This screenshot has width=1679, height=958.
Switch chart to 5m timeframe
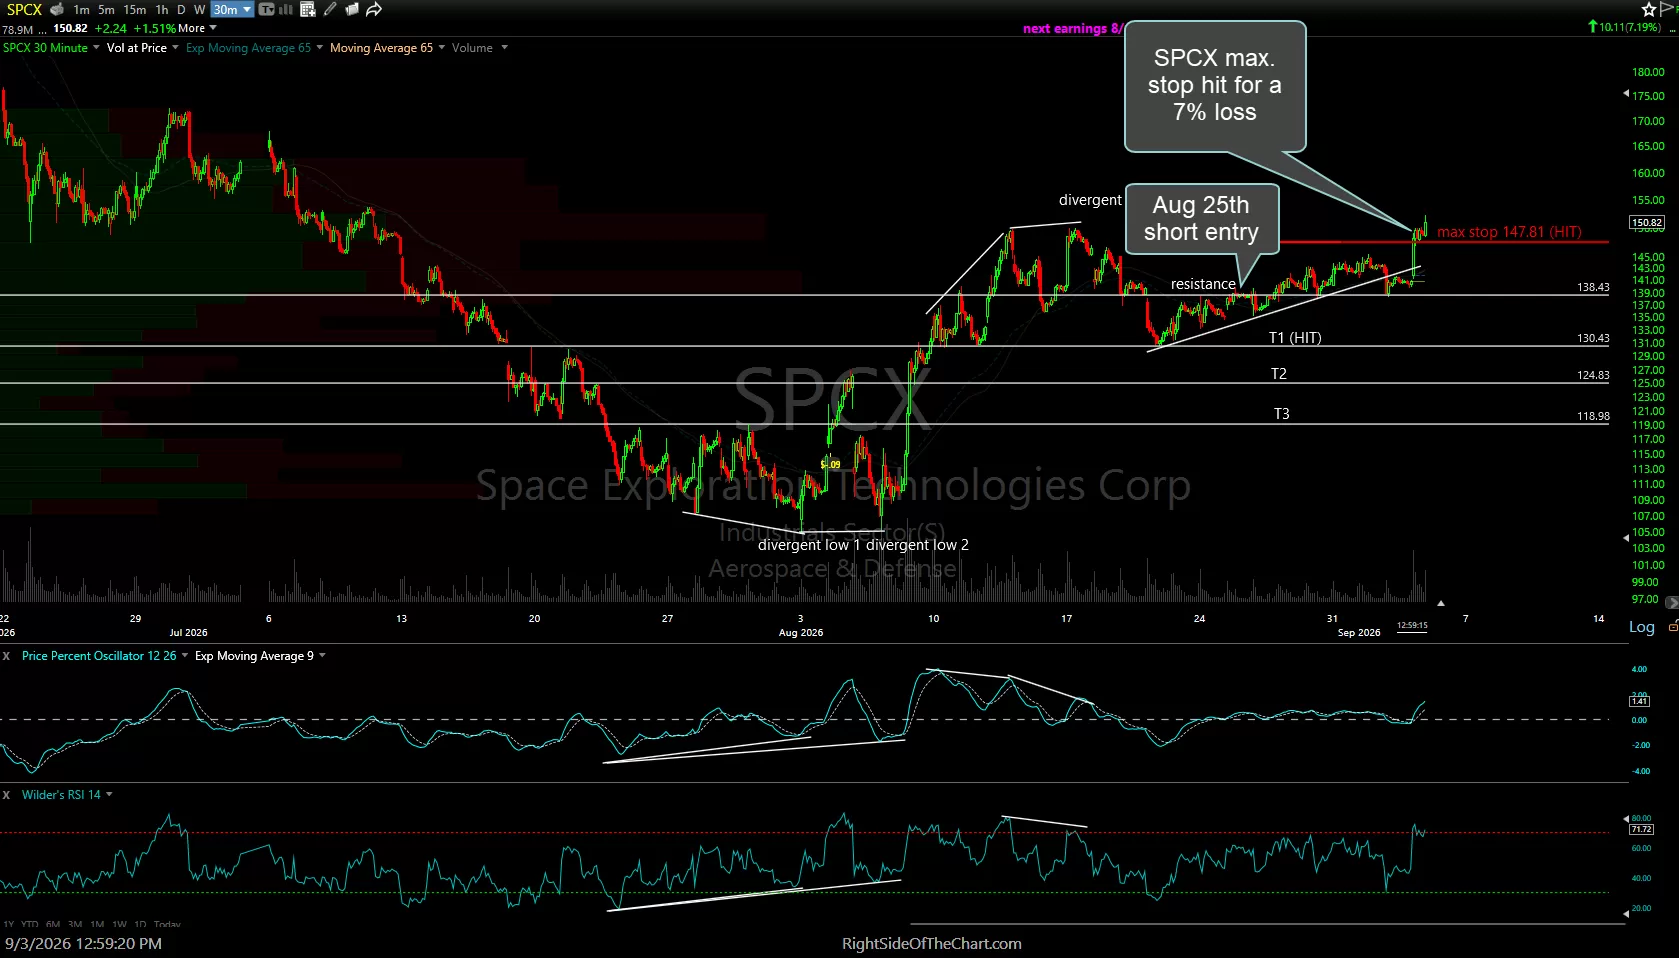point(106,10)
